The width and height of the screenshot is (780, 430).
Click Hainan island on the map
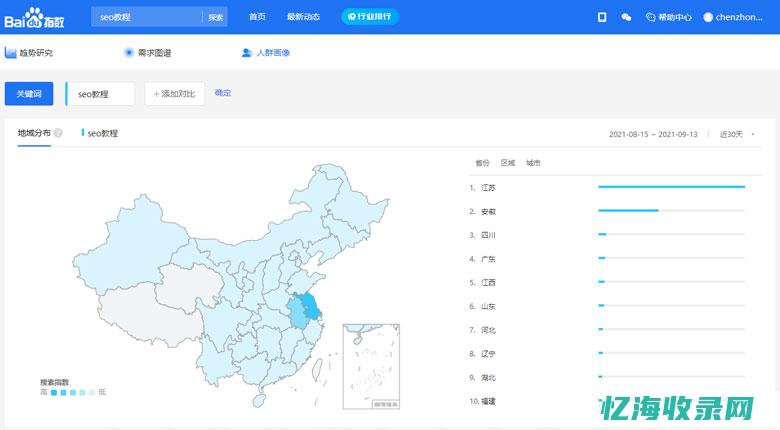pyautogui.click(x=259, y=400)
